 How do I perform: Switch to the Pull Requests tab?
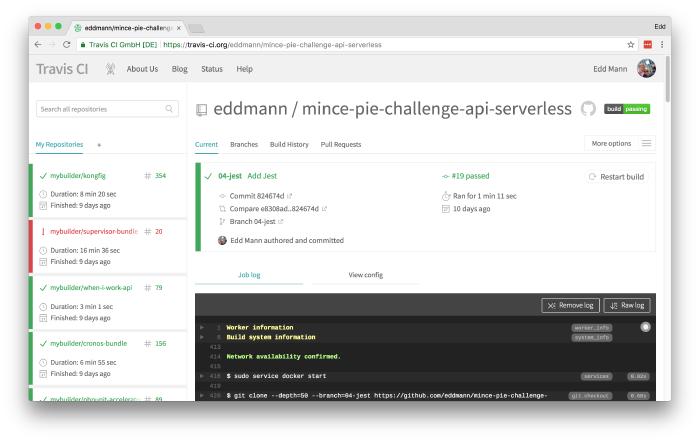click(341, 145)
